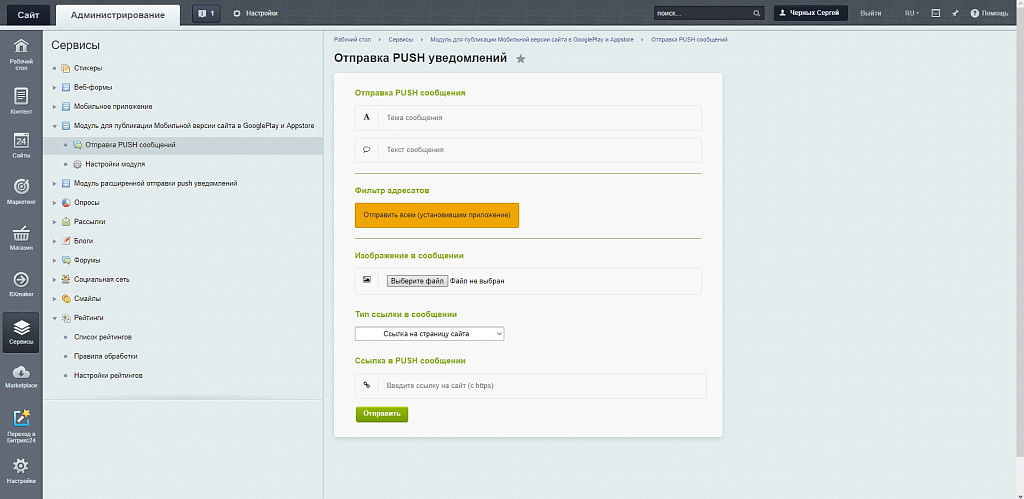Open the RU language dropdown

click(x=911, y=13)
